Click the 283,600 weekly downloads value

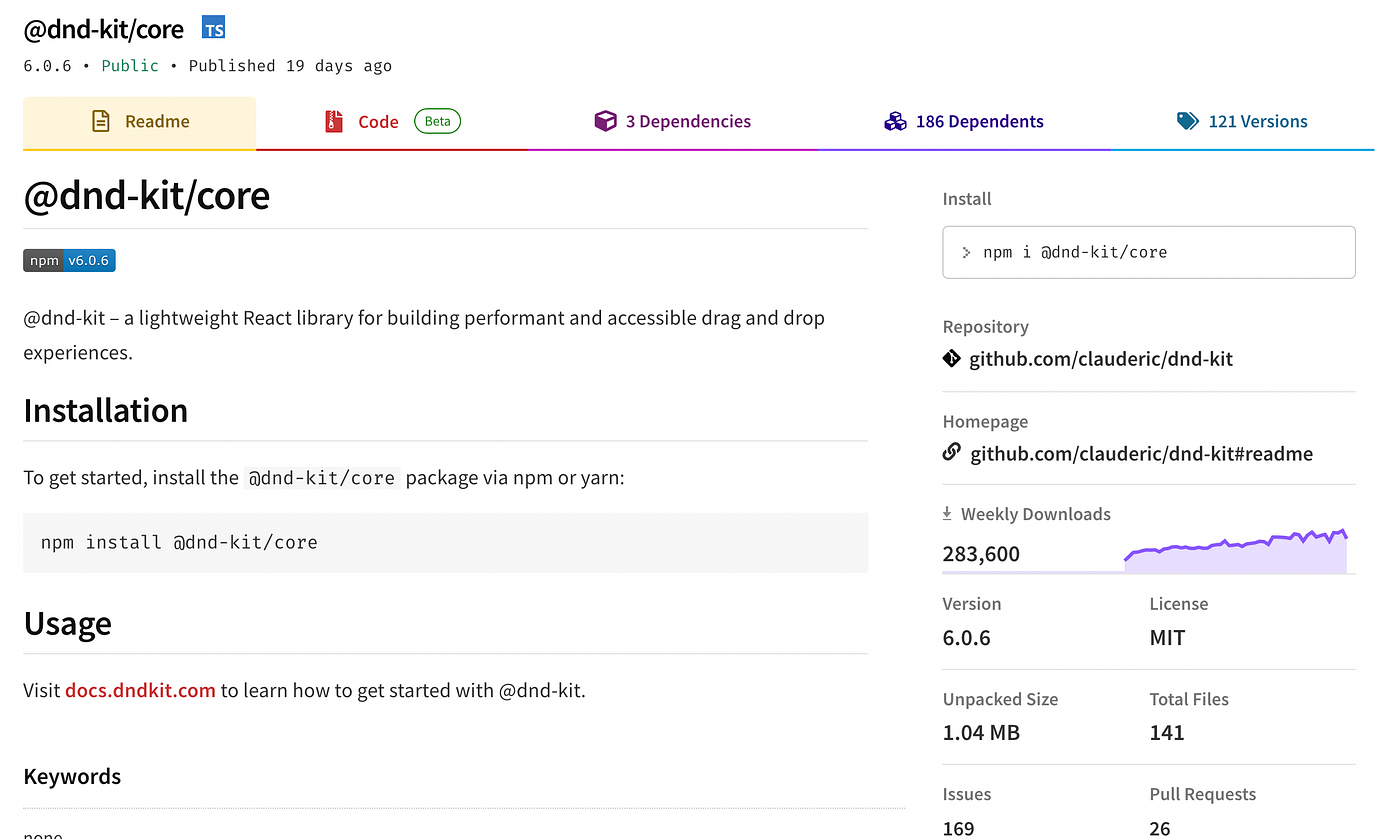(981, 554)
